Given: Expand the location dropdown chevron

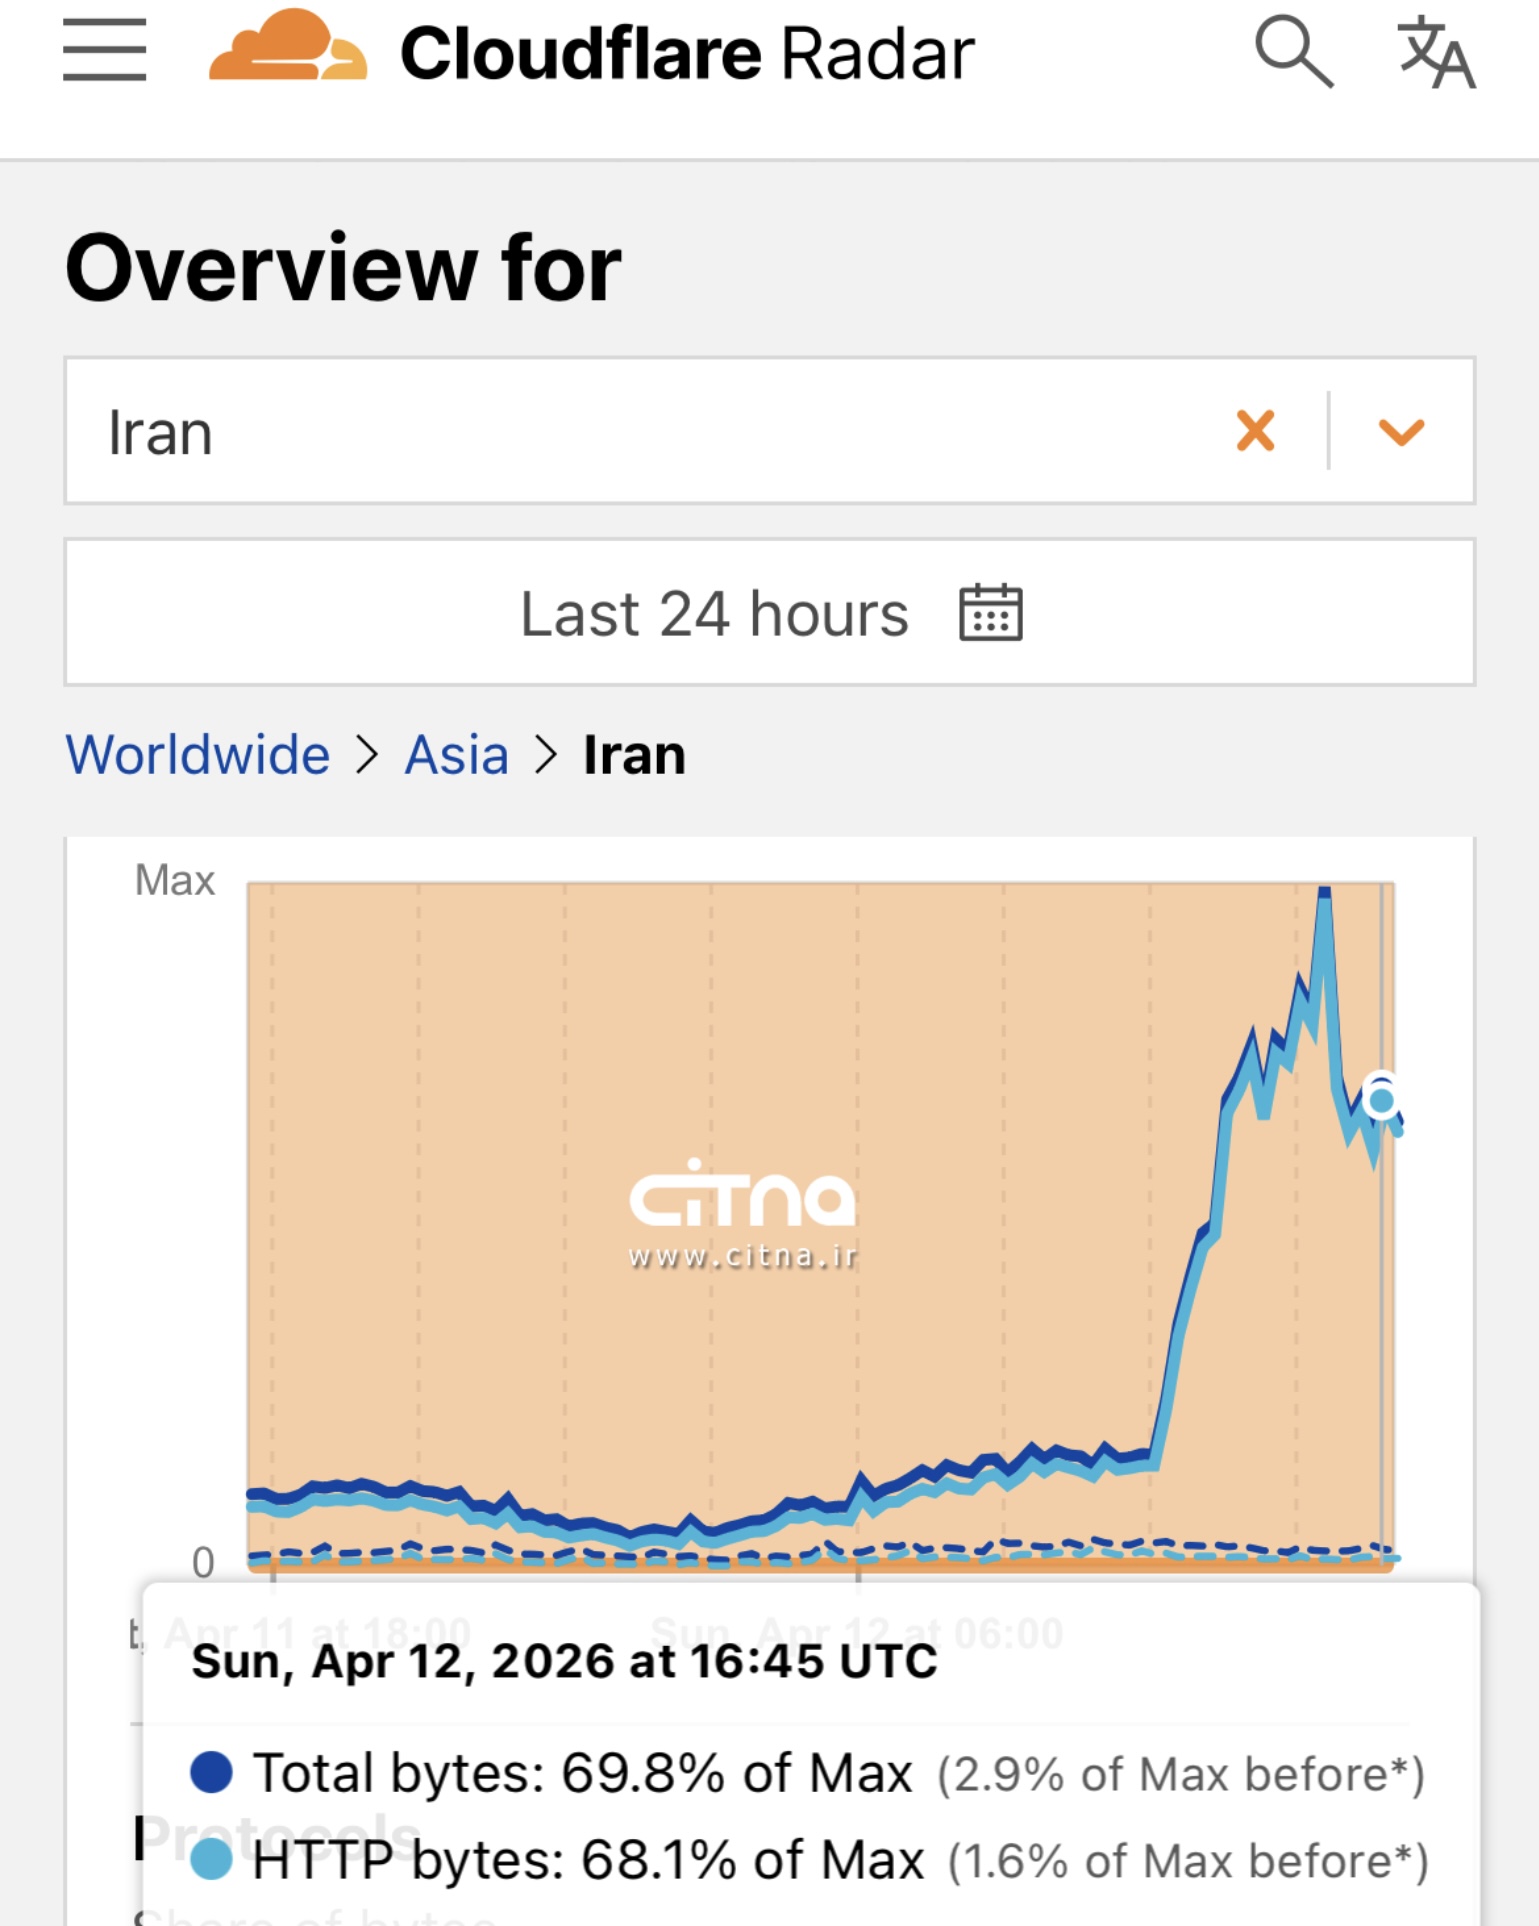Looking at the screenshot, I should 1401,432.
